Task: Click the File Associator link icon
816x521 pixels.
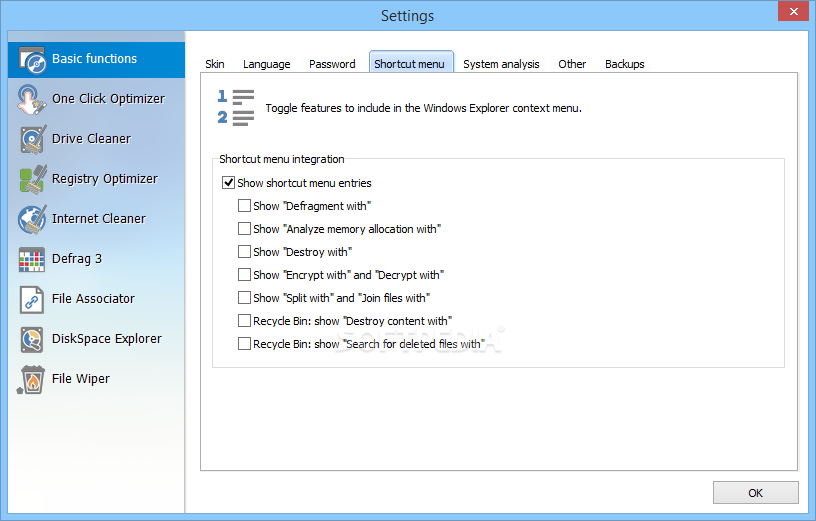Action: 32,299
